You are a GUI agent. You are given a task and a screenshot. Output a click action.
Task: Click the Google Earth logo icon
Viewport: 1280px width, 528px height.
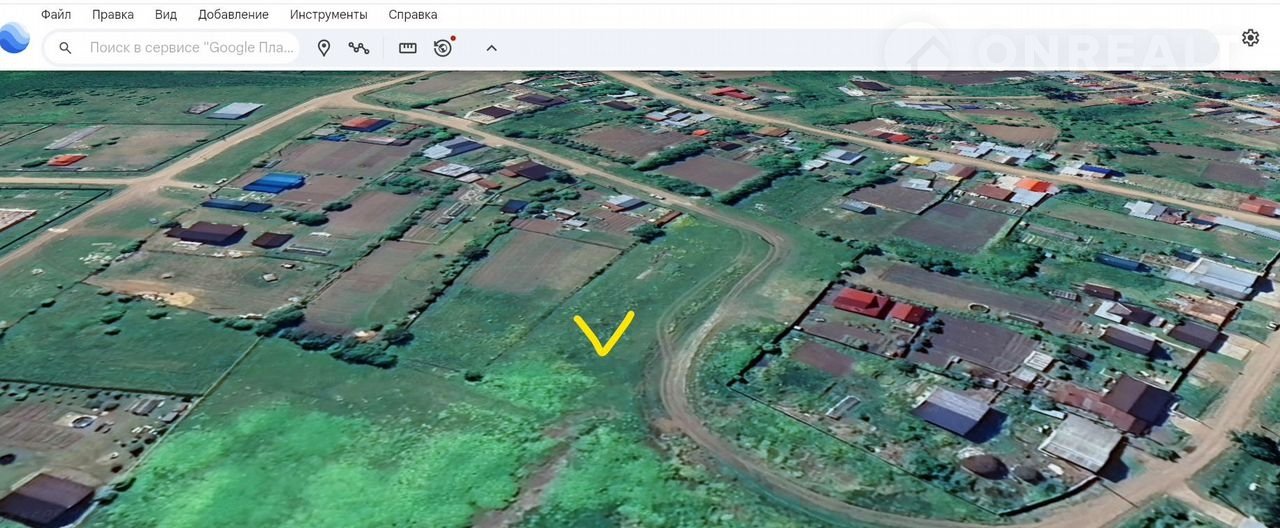click(x=14, y=40)
